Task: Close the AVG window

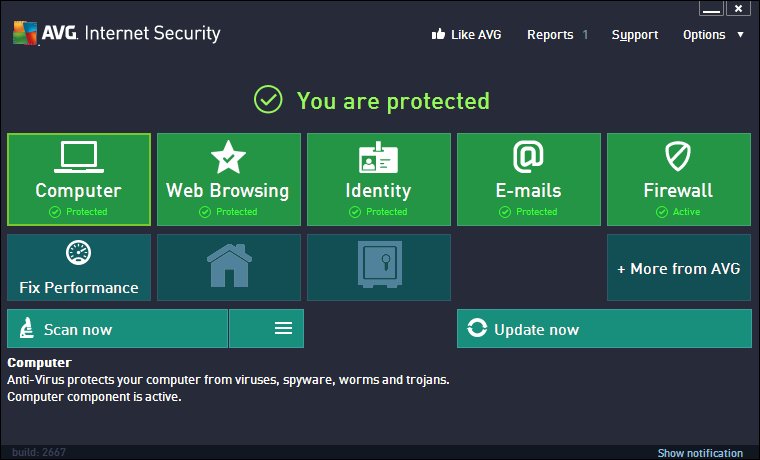Action: coord(738,8)
